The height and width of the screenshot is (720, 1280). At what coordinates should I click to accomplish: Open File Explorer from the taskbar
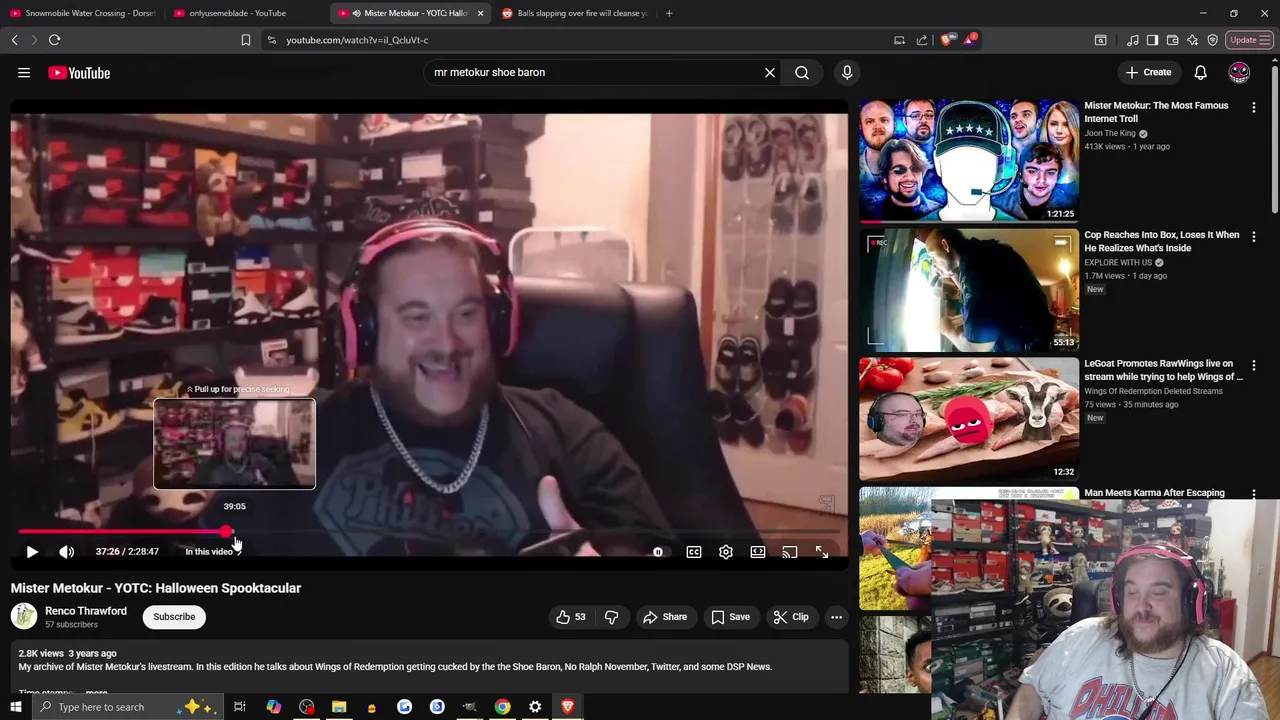(x=339, y=707)
